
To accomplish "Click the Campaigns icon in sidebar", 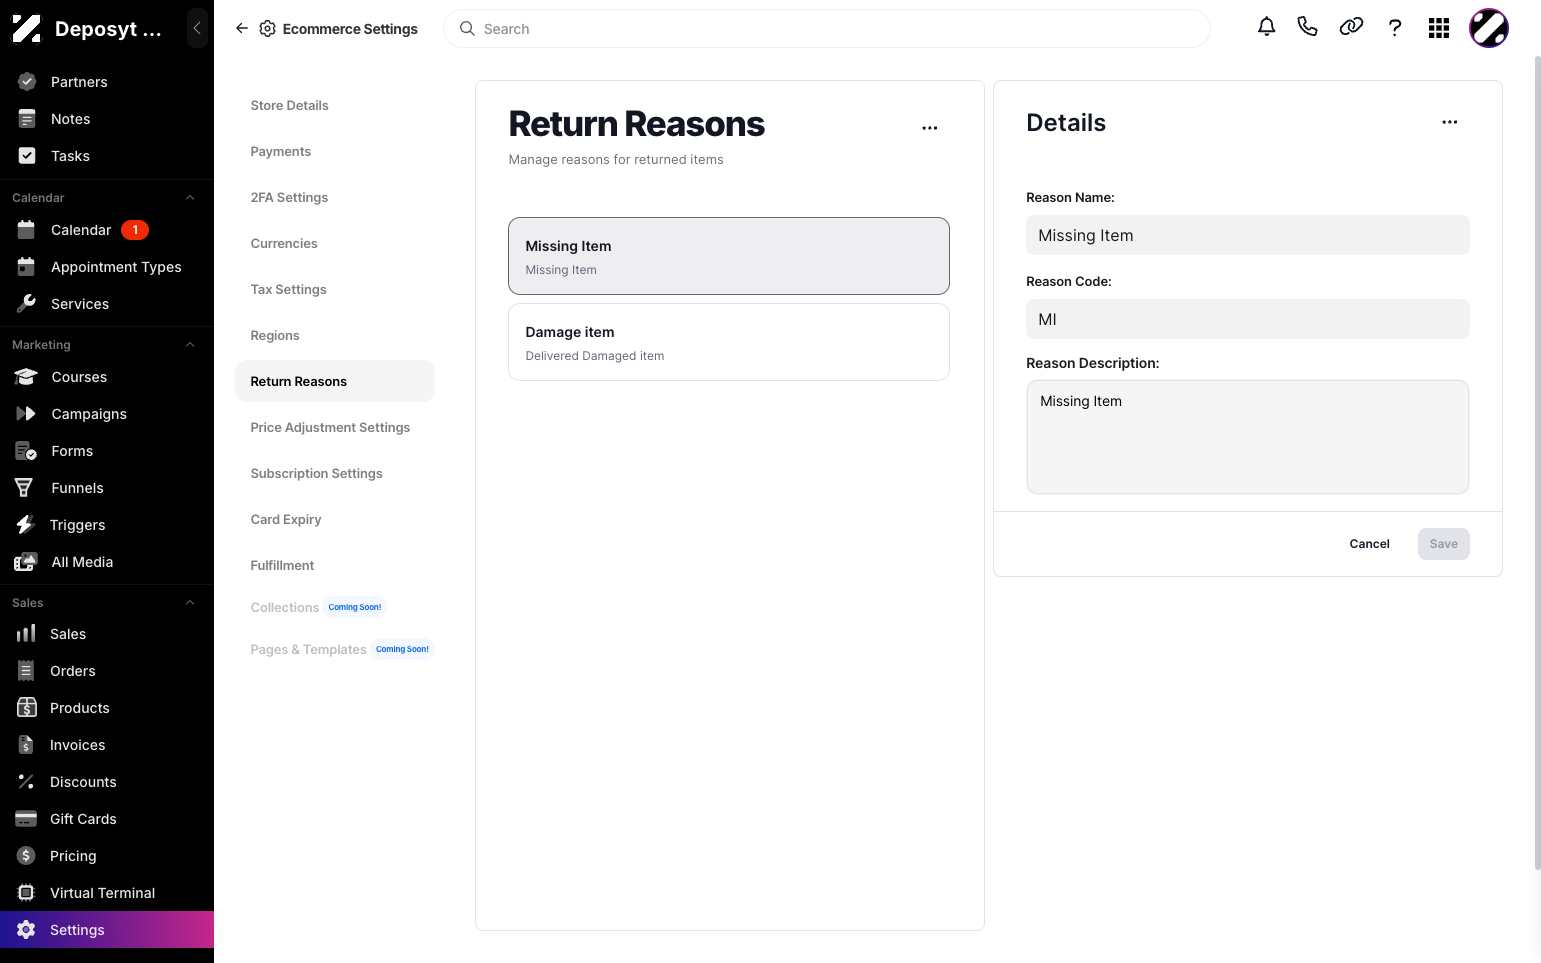I will pos(26,414).
